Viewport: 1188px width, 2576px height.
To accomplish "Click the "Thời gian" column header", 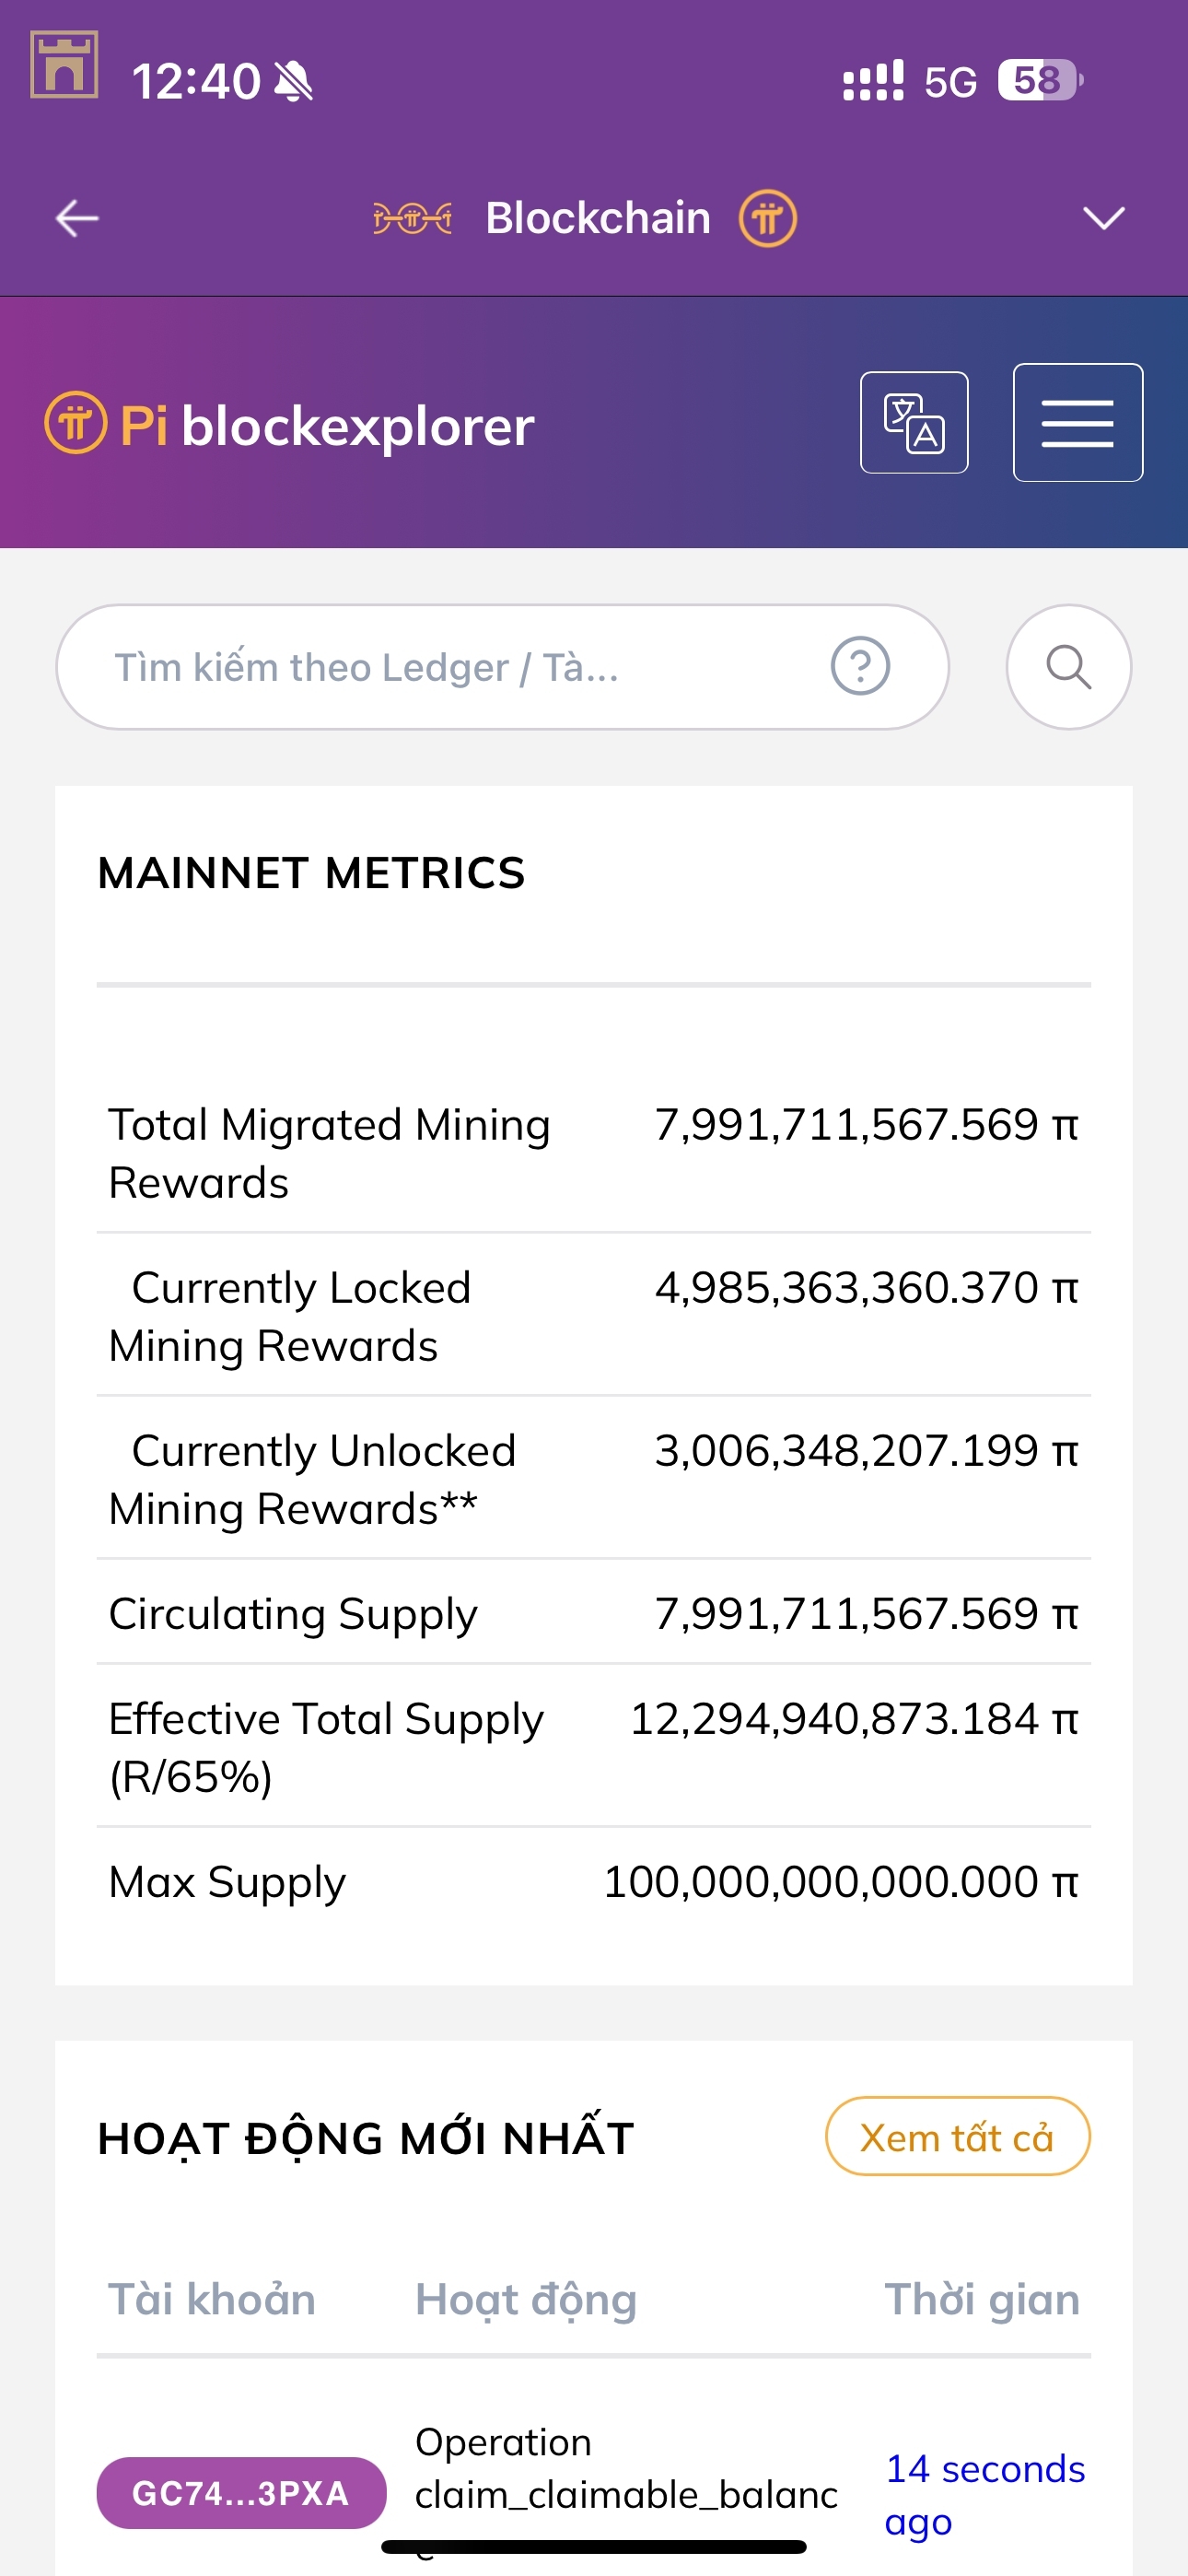I will point(981,2299).
